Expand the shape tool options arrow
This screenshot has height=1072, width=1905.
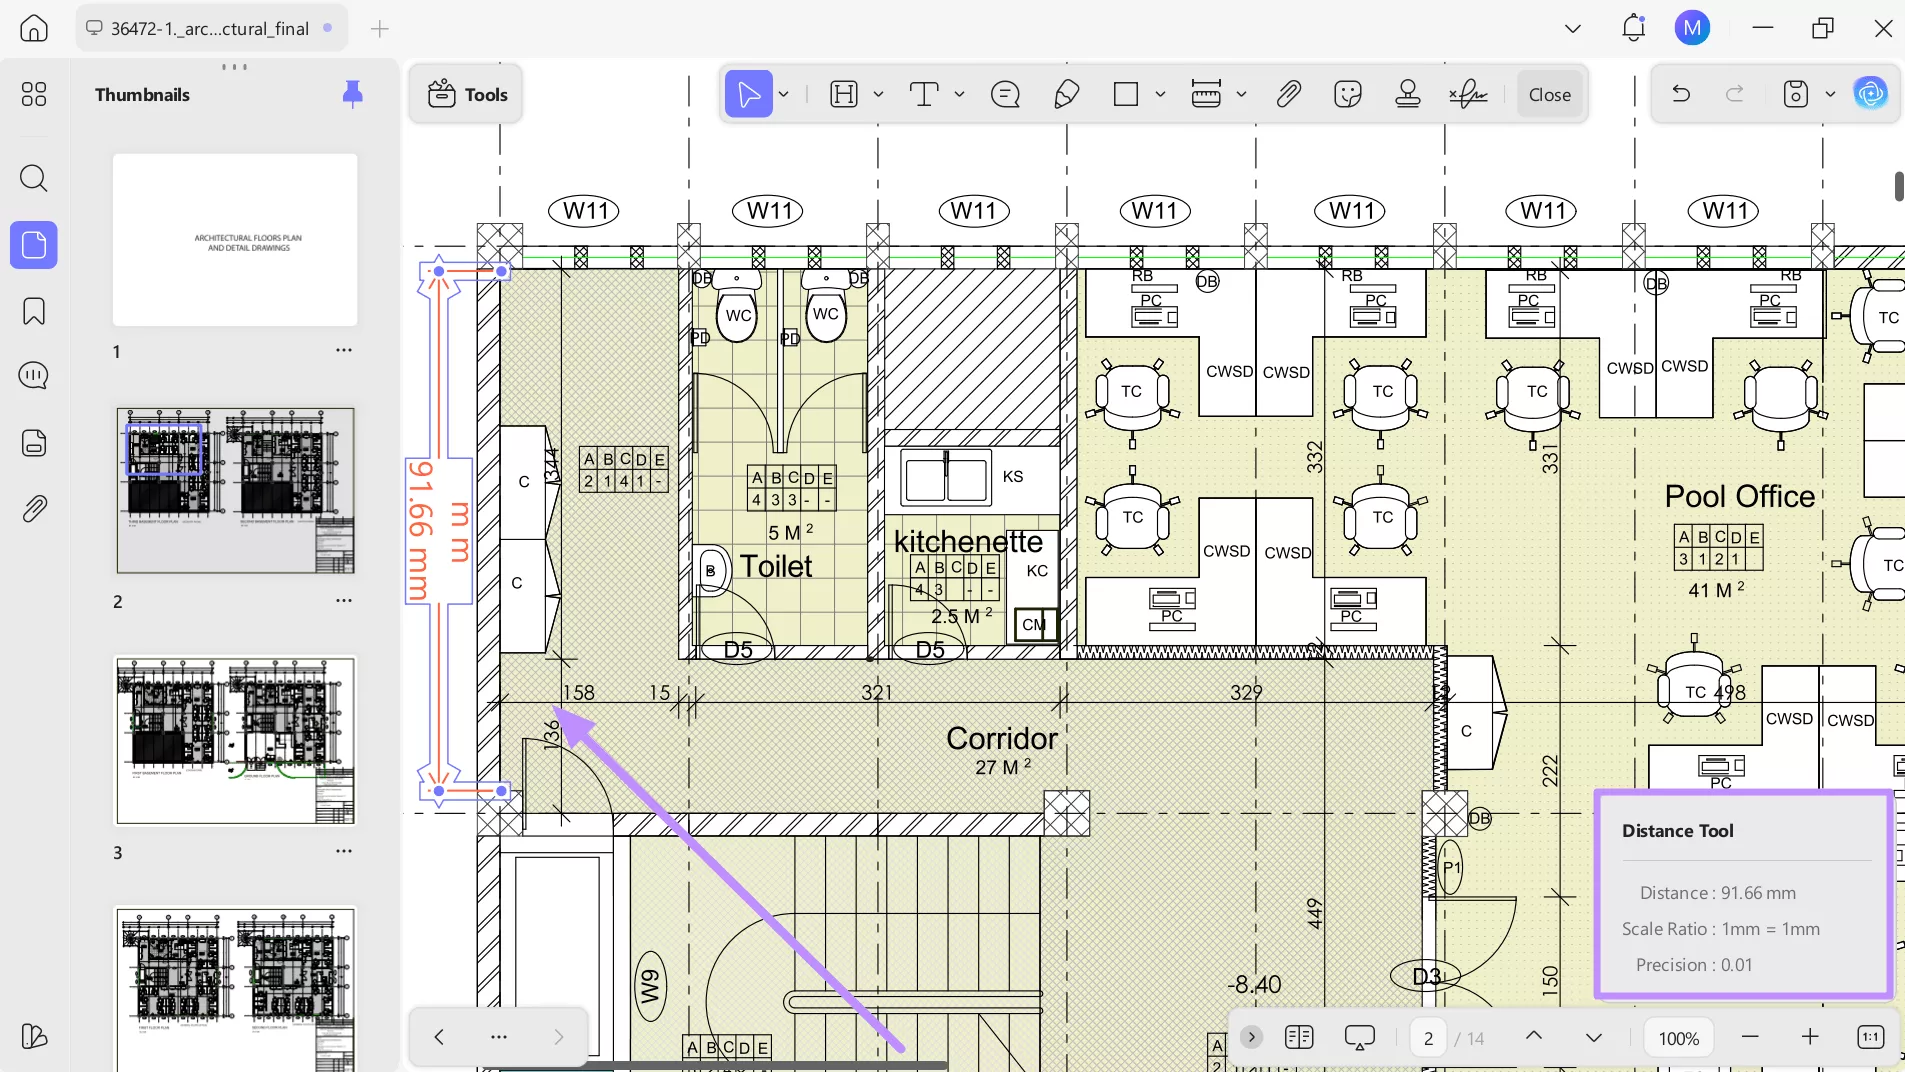tap(1160, 94)
